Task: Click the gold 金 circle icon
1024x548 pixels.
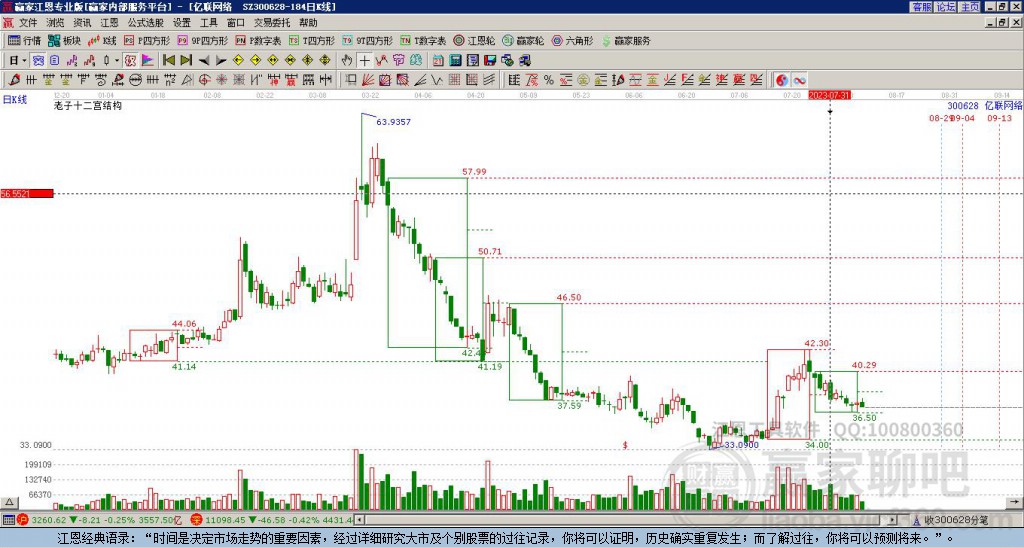Action: (583, 80)
